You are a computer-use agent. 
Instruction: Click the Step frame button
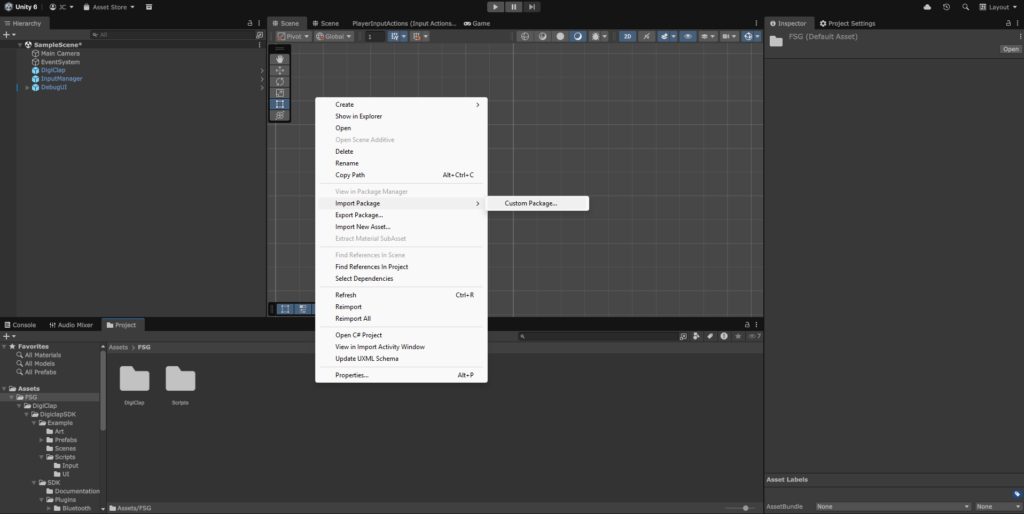point(532,7)
